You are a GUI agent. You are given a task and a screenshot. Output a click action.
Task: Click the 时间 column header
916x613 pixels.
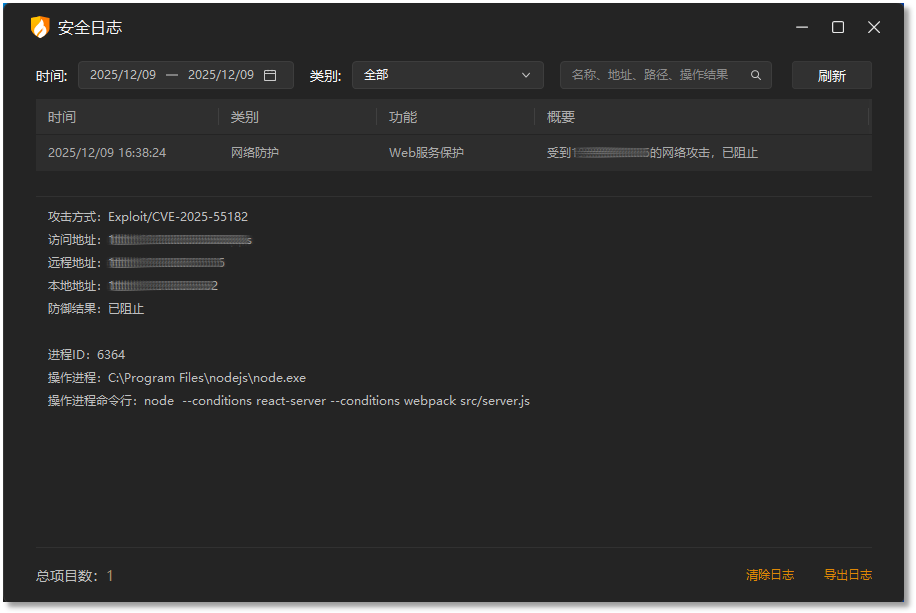62,117
